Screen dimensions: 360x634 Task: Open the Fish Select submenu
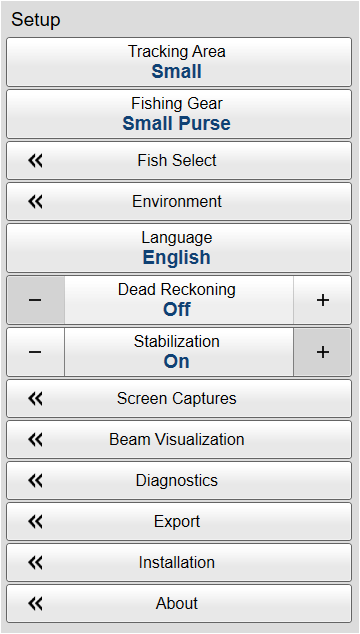click(179, 161)
